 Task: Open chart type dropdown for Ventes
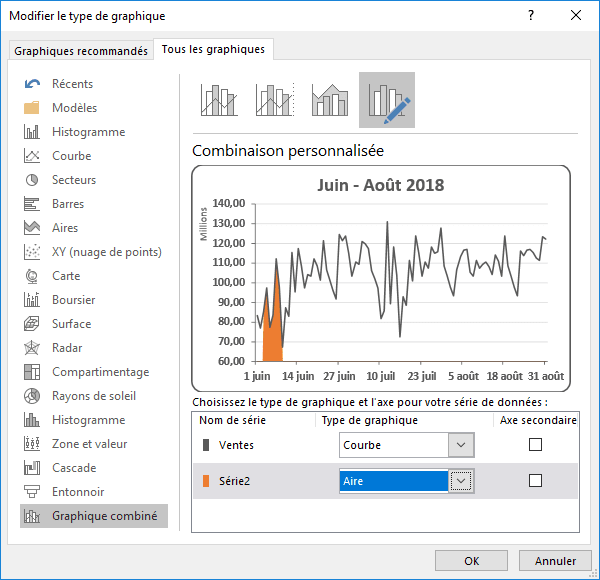[461, 445]
